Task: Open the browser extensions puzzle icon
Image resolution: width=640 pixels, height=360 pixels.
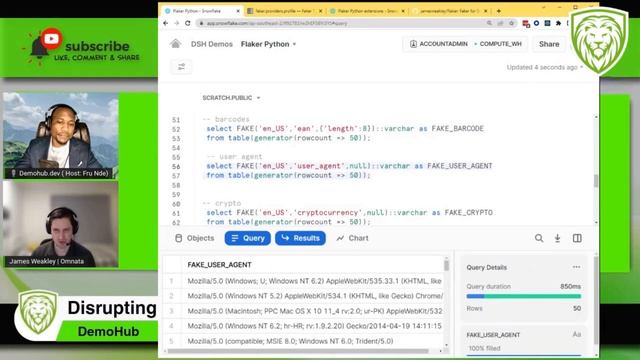Action: [x=558, y=23]
